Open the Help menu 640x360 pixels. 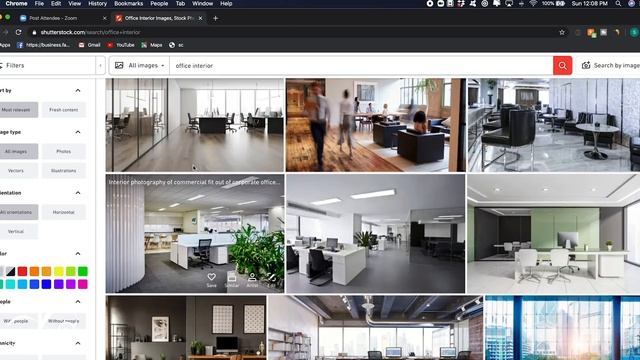(x=226, y=4)
